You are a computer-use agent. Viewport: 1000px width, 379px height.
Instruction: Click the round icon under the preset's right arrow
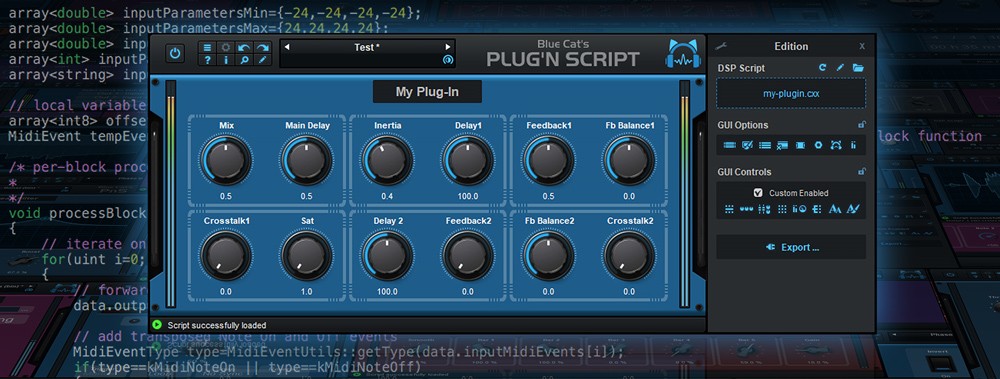tap(448, 60)
